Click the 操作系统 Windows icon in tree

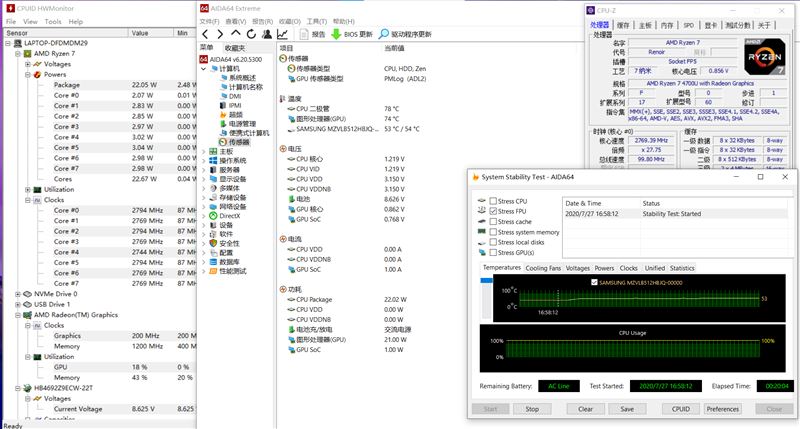(x=213, y=161)
